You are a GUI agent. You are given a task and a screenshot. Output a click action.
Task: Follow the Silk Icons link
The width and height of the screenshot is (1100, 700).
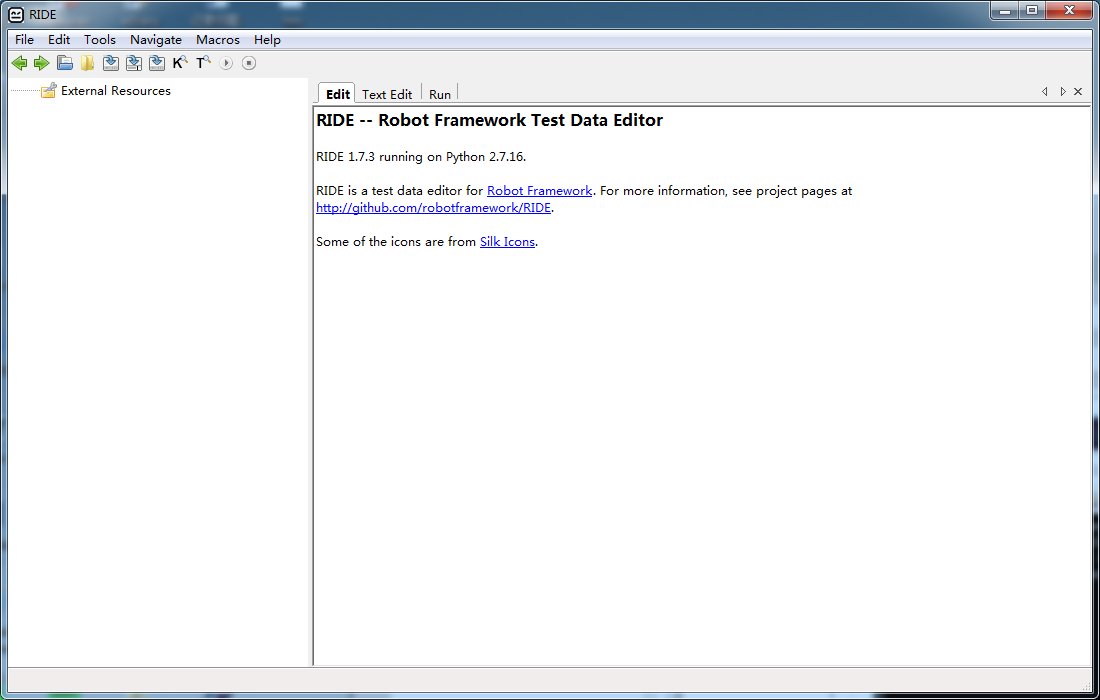(x=507, y=241)
